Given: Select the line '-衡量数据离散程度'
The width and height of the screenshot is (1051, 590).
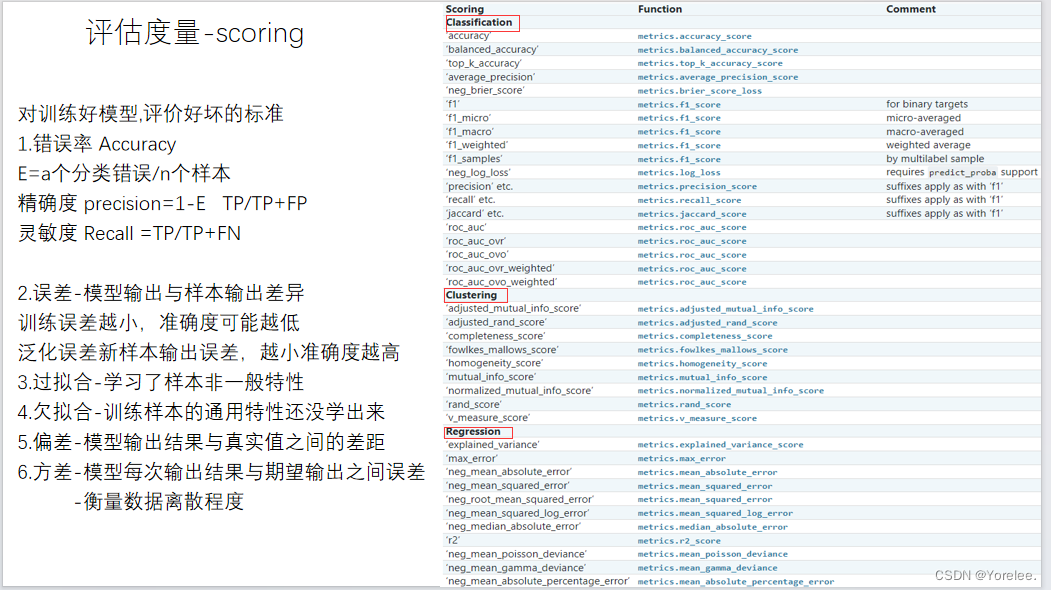Looking at the screenshot, I should click(x=159, y=502).
